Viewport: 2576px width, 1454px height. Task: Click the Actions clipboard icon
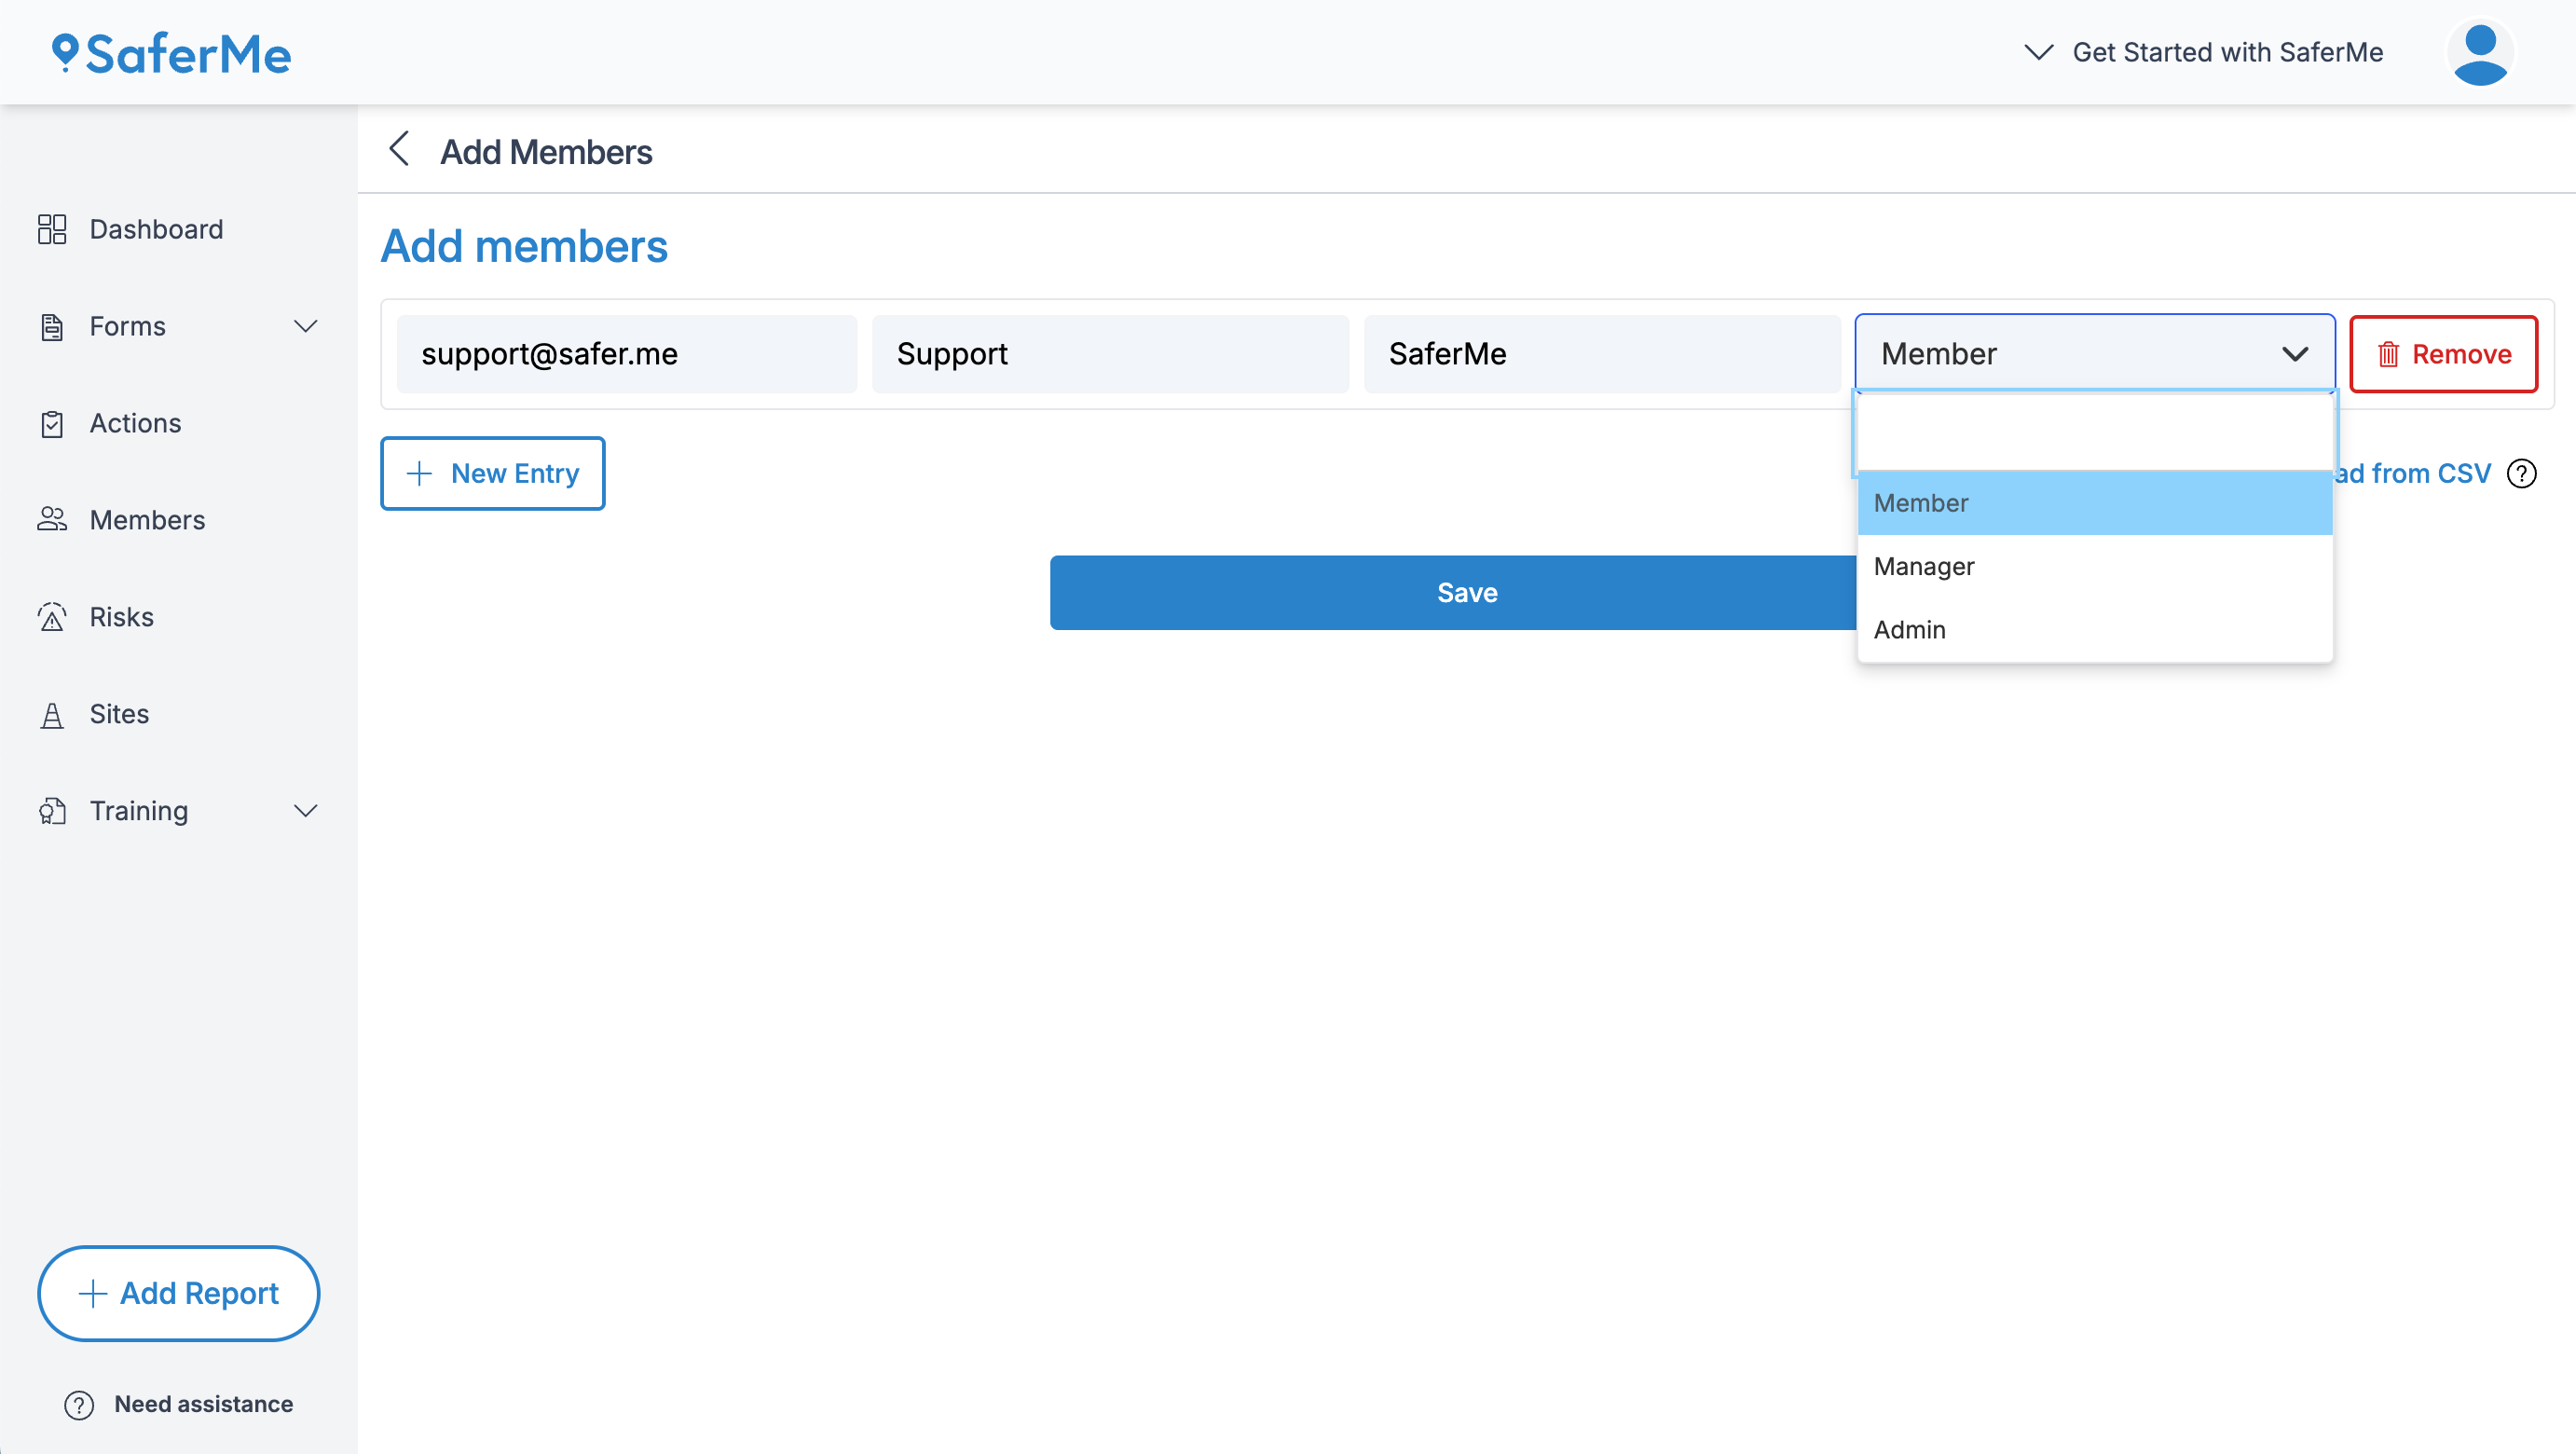tap(52, 423)
